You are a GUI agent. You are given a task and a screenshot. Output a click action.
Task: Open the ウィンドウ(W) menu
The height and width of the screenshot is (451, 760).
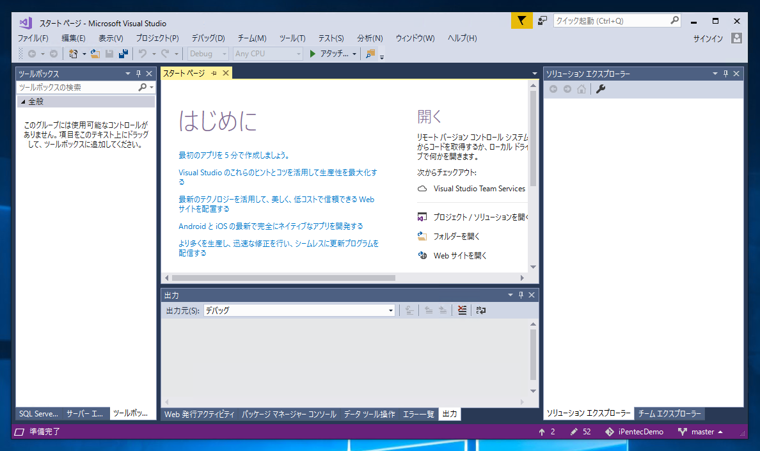pyautogui.click(x=415, y=38)
